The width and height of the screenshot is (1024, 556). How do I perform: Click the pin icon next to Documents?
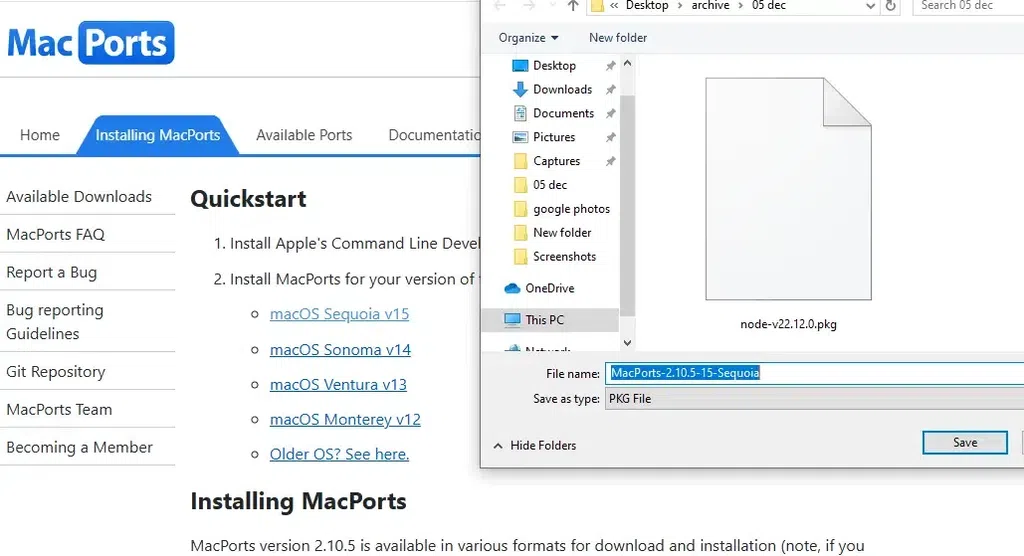(610, 113)
